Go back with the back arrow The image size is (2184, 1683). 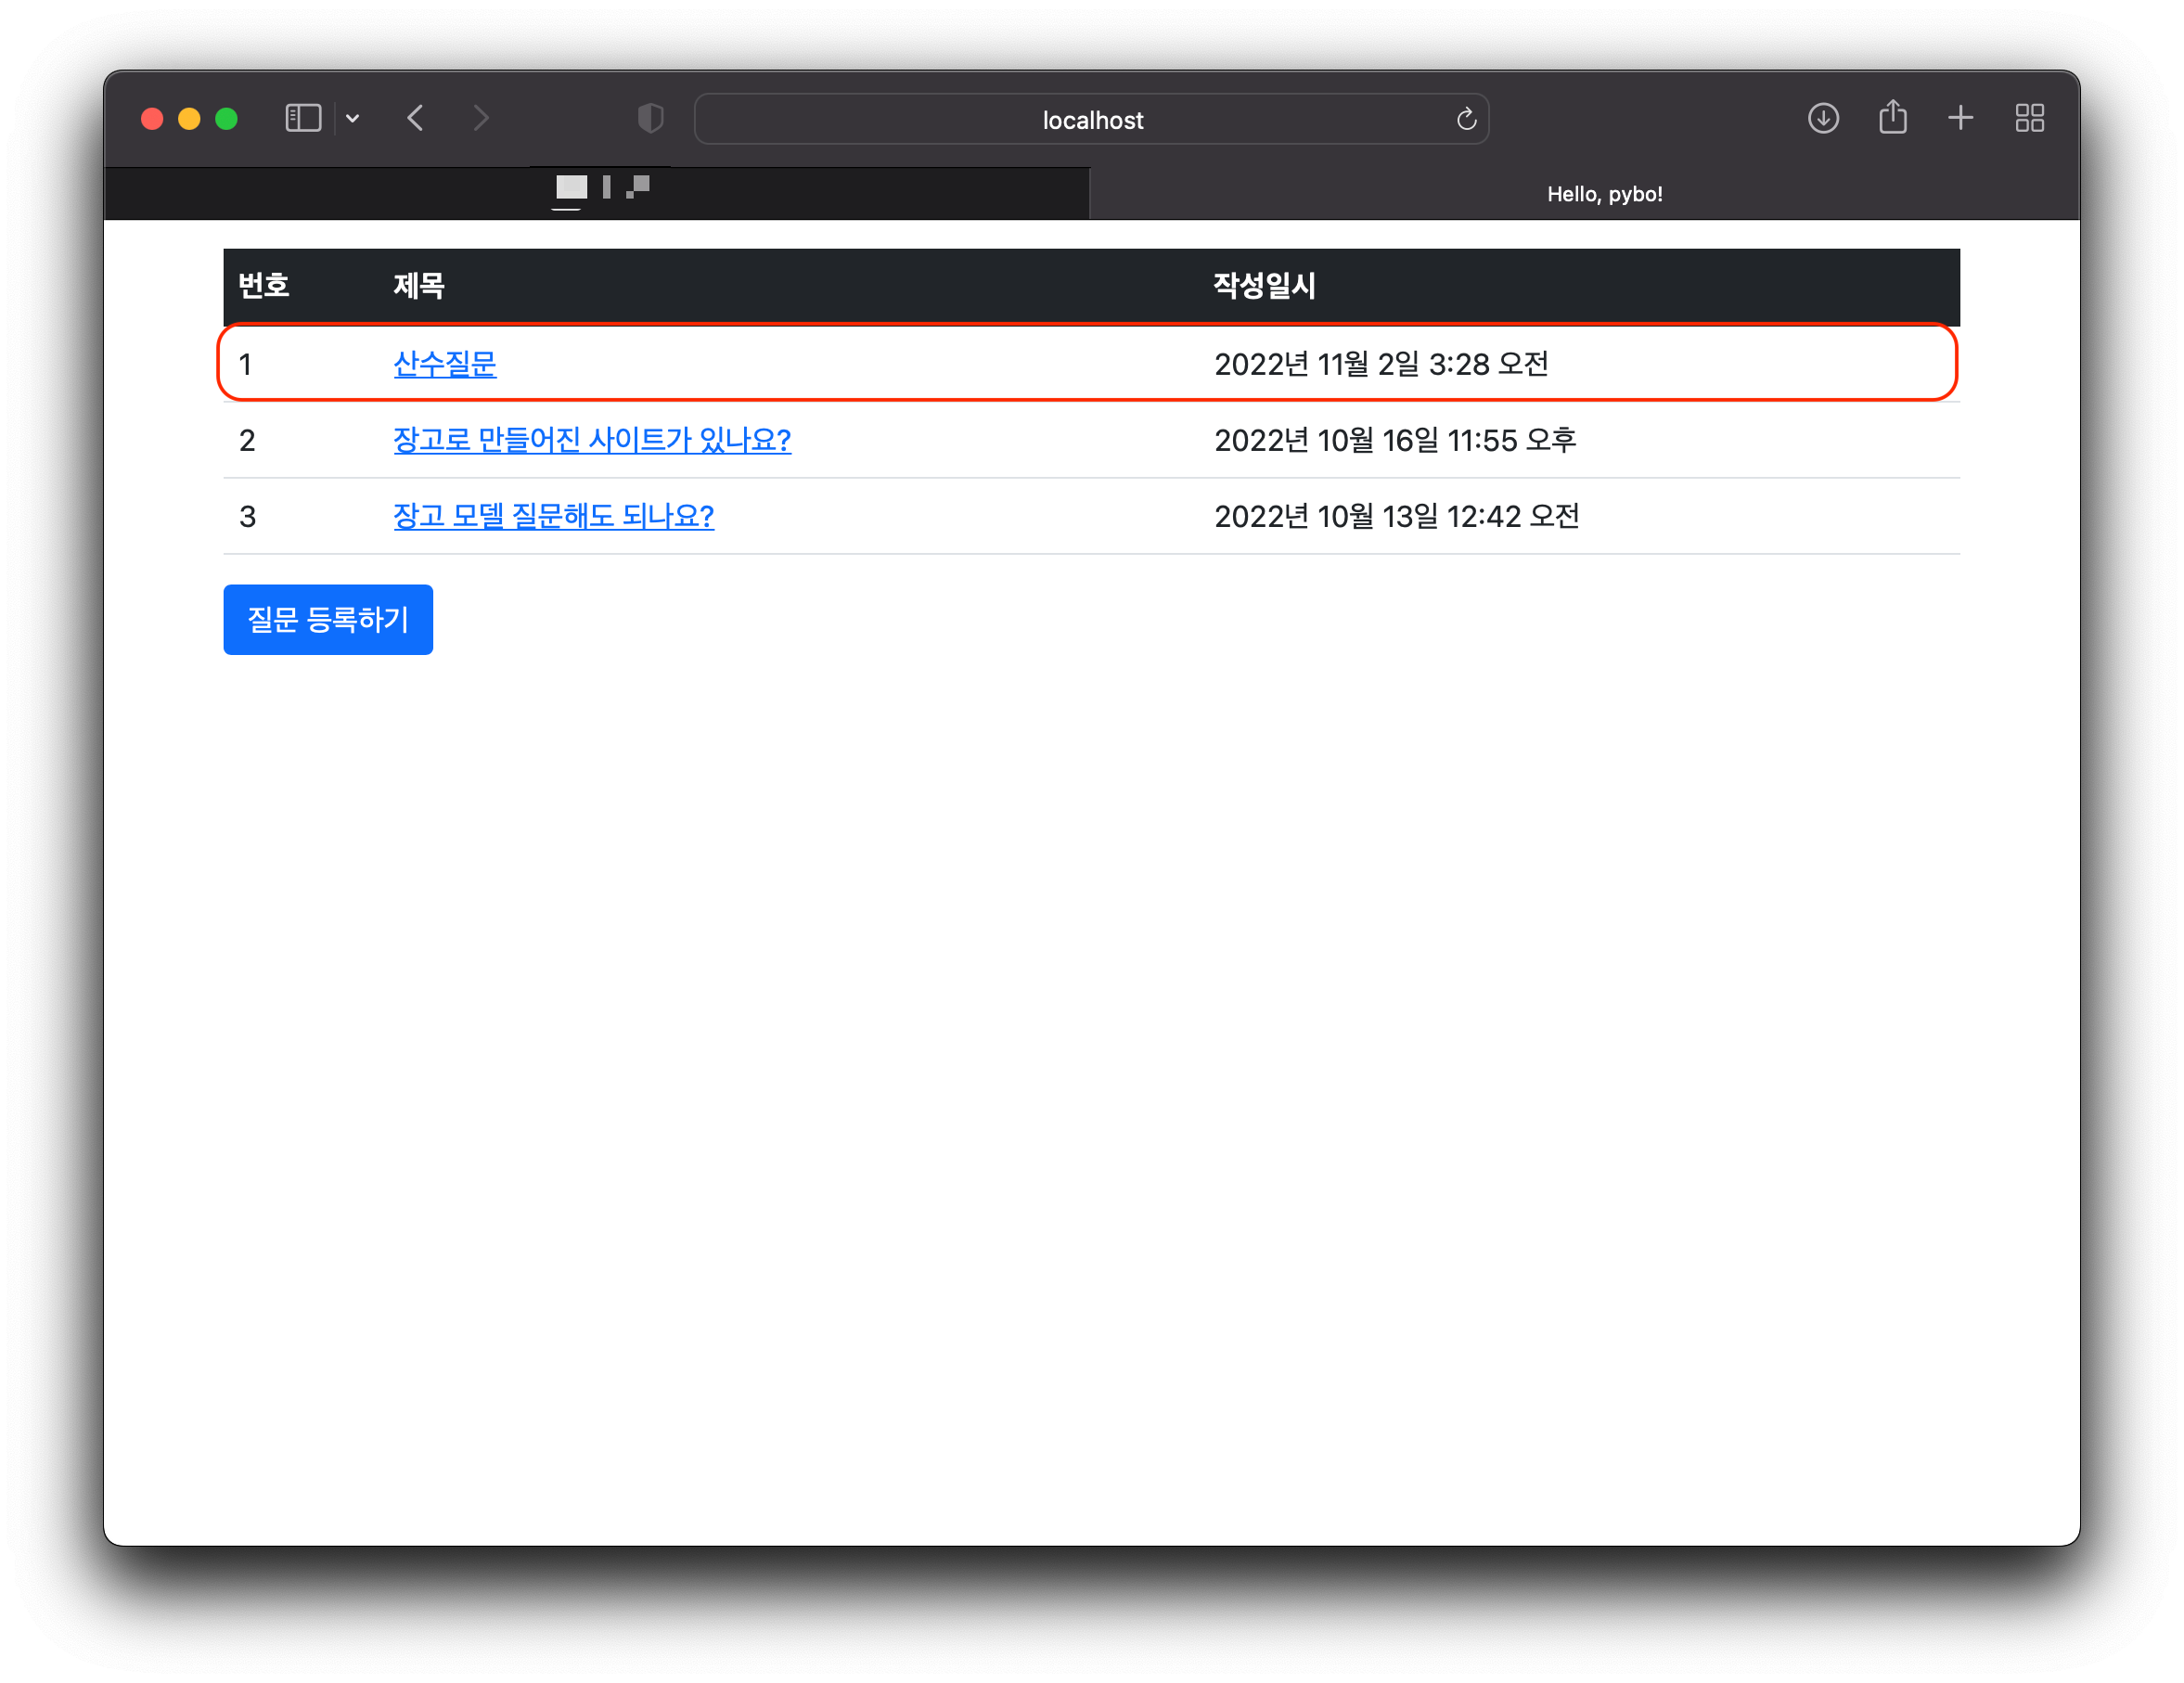[x=416, y=118]
